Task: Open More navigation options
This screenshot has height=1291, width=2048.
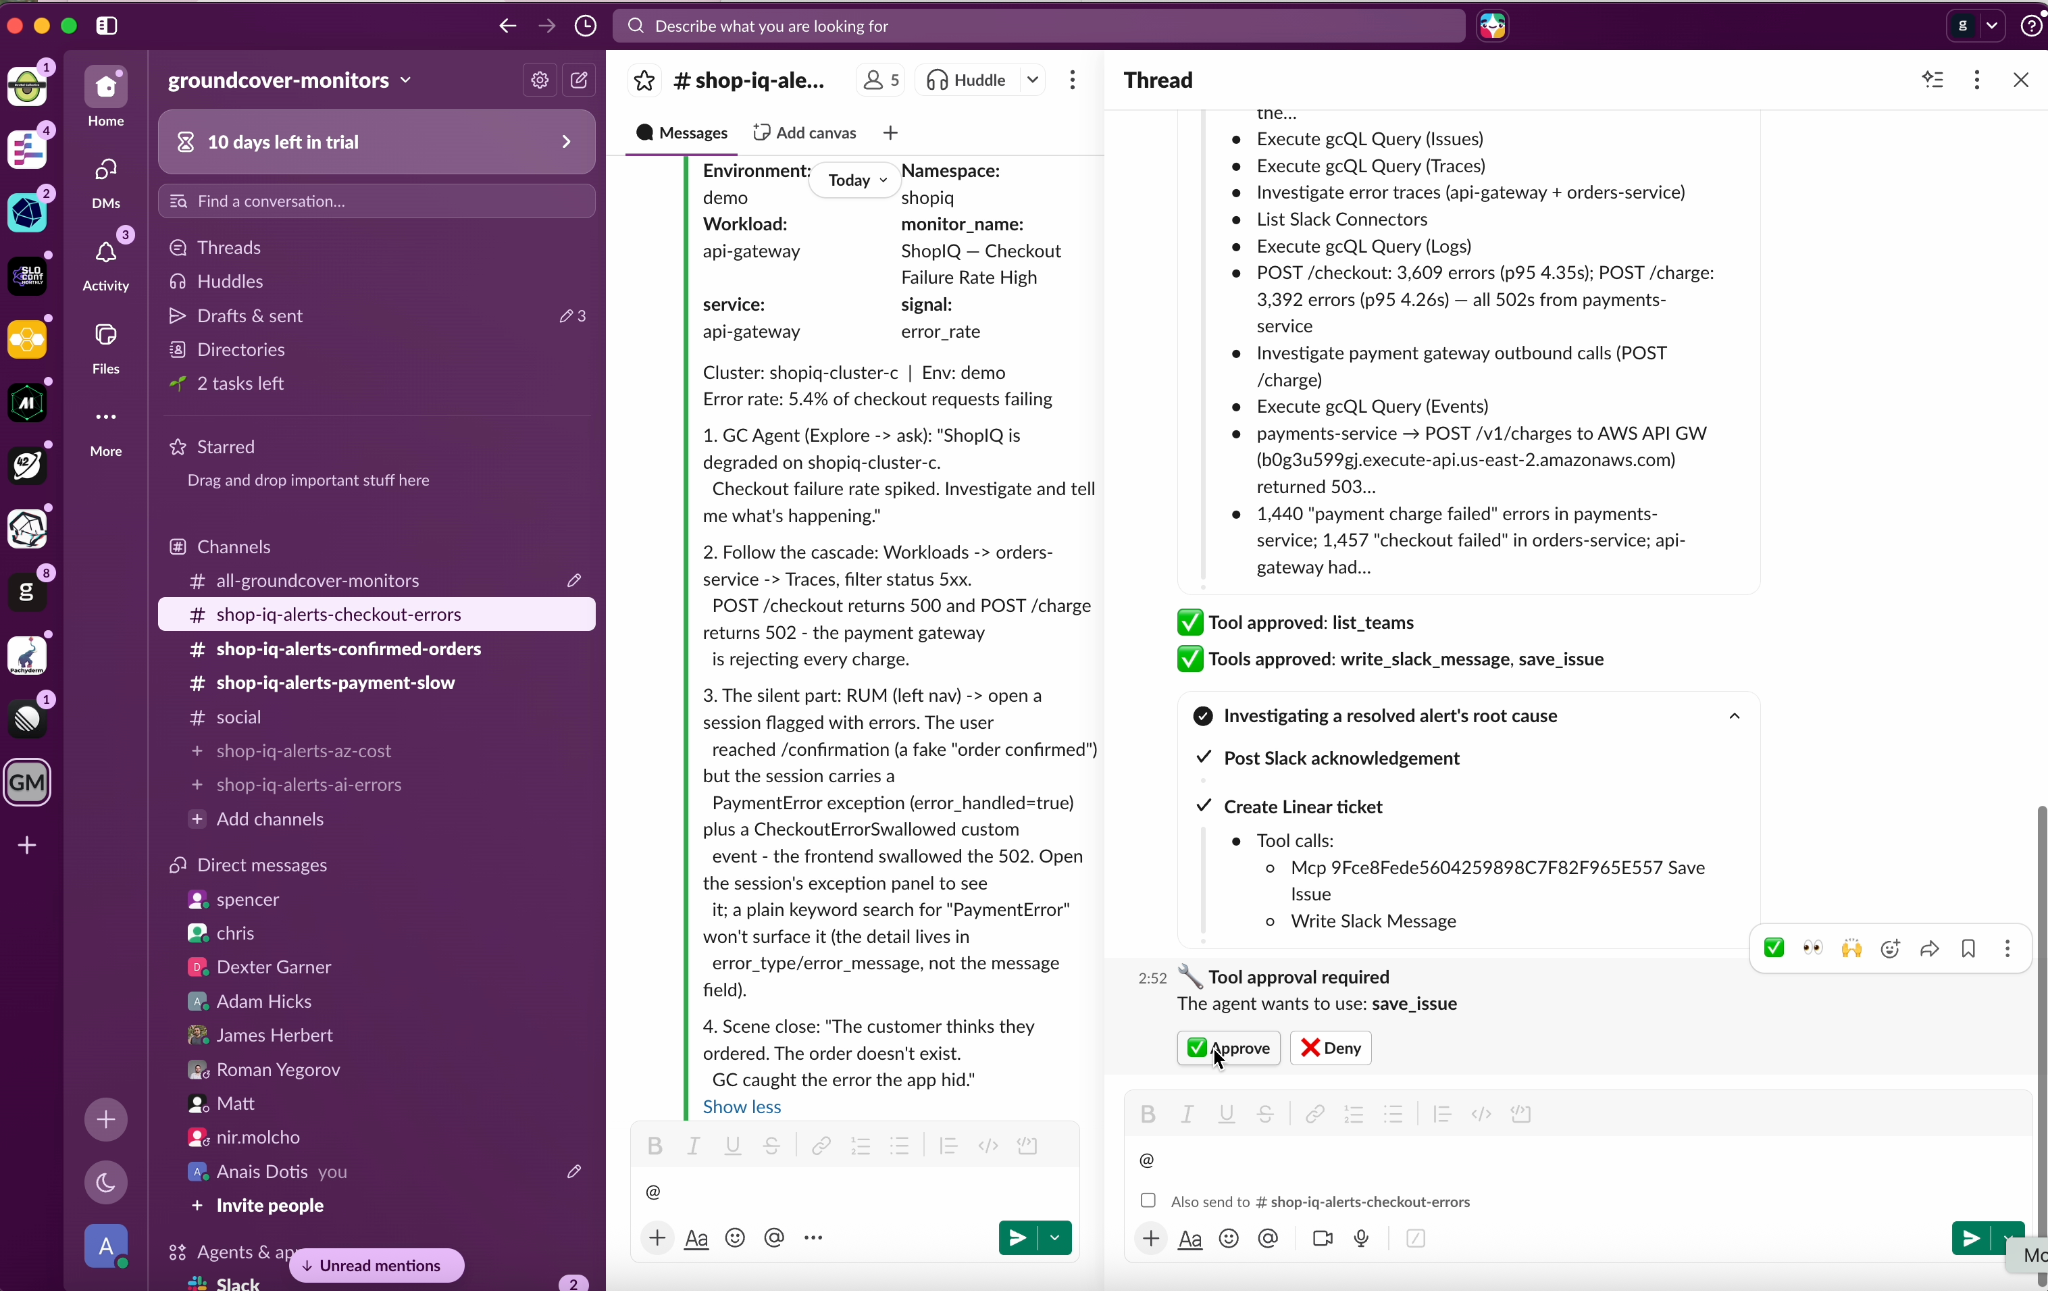Action: [106, 430]
